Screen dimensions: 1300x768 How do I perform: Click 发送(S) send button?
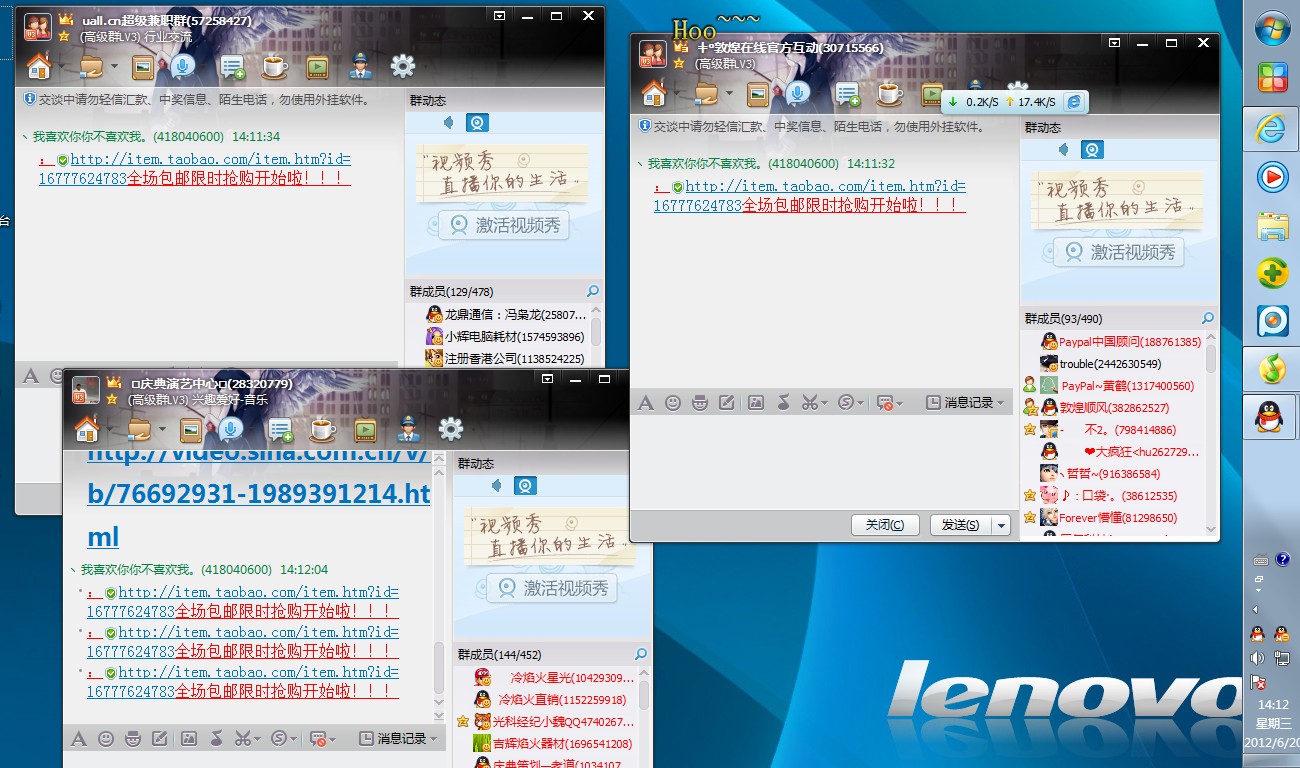(x=961, y=525)
